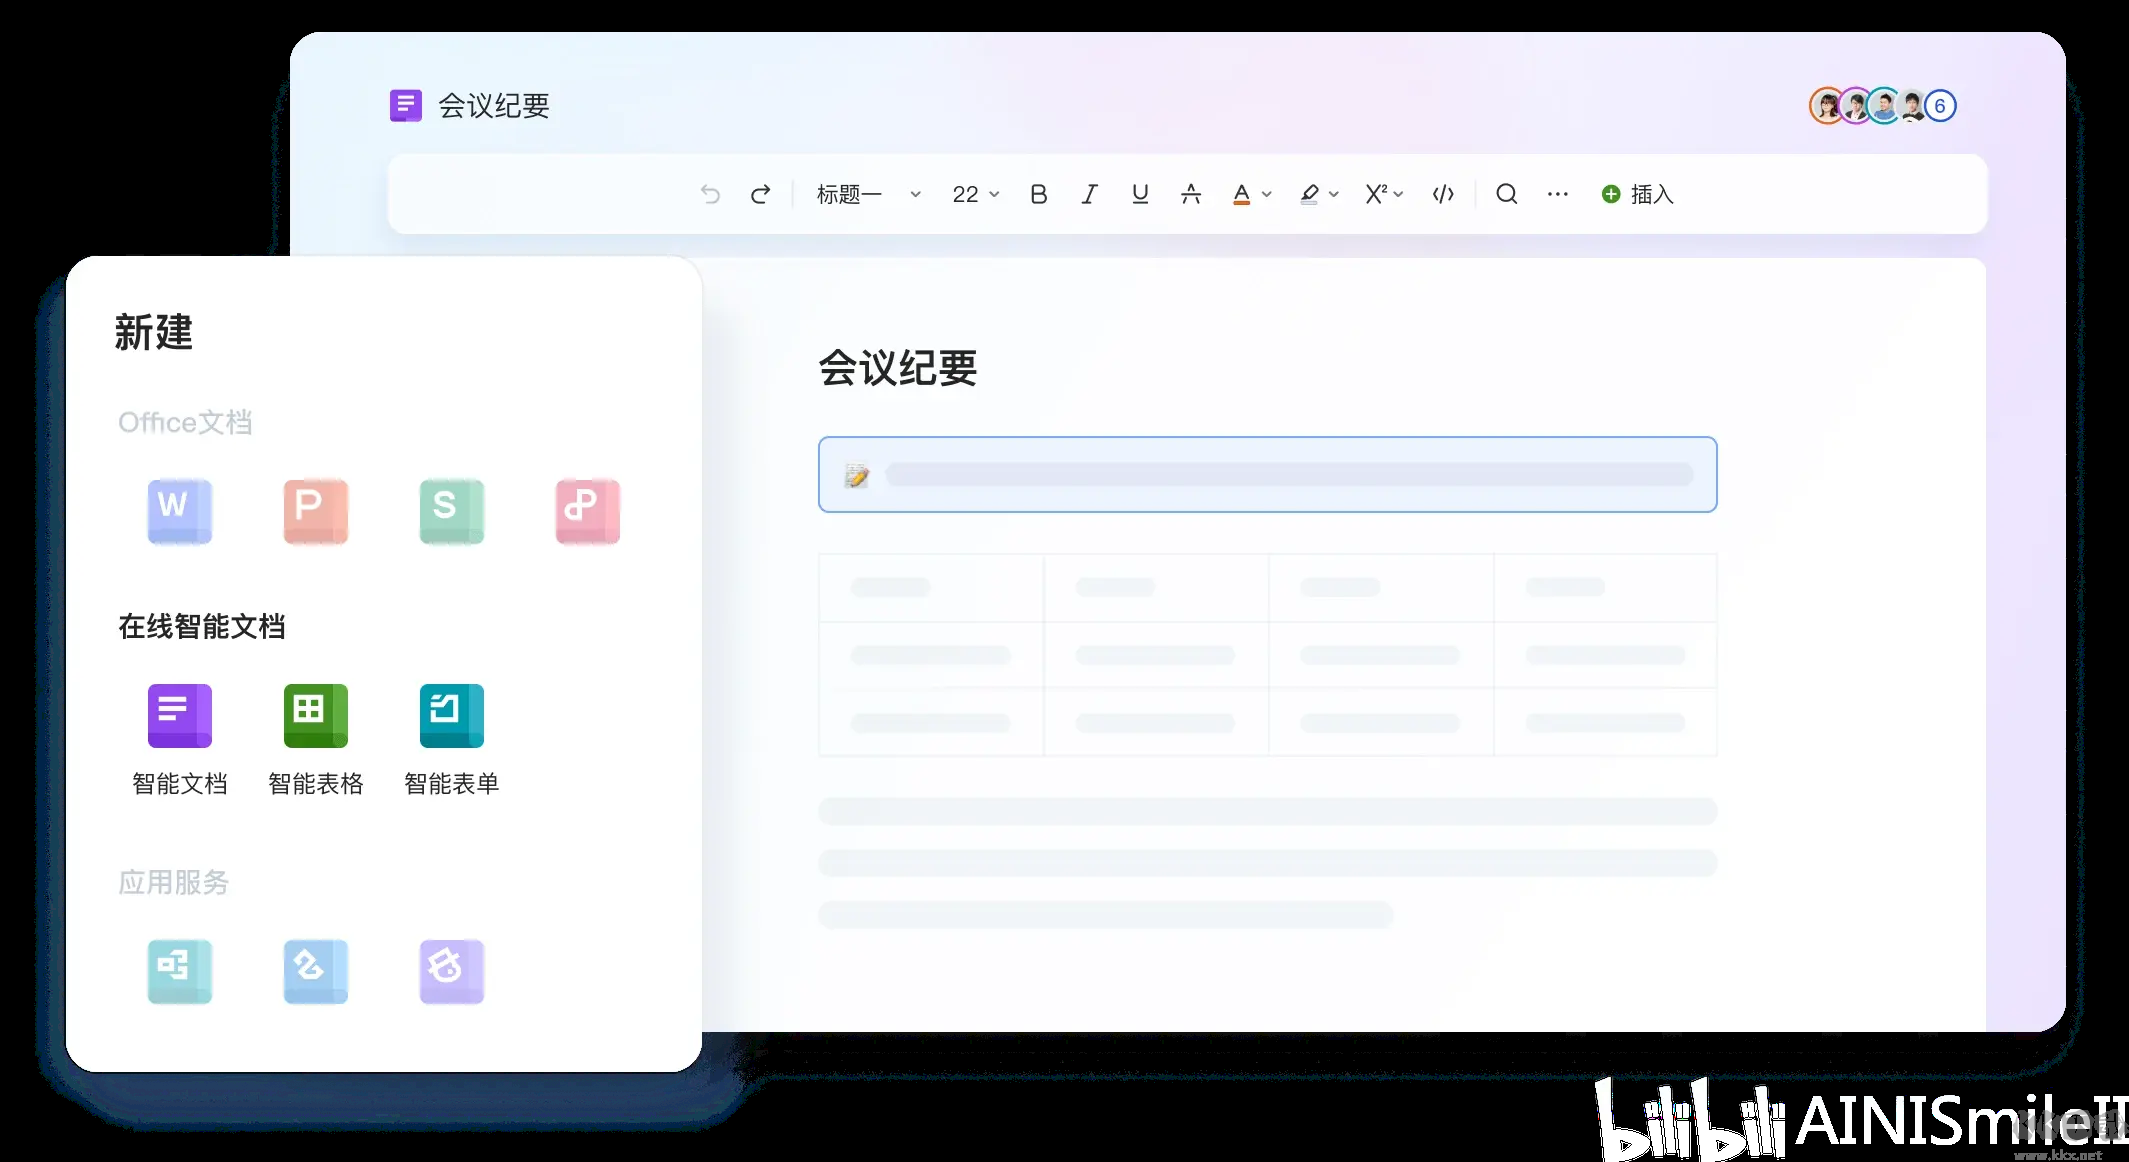Click the 在线智能文档 section label
This screenshot has width=2129, height=1162.
(x=202, y=626)
